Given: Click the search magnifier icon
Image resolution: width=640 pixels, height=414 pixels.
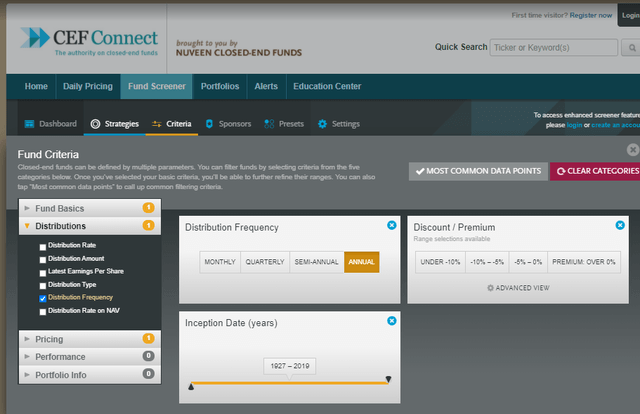Looking at the screenshot, I should click(631, 47).
